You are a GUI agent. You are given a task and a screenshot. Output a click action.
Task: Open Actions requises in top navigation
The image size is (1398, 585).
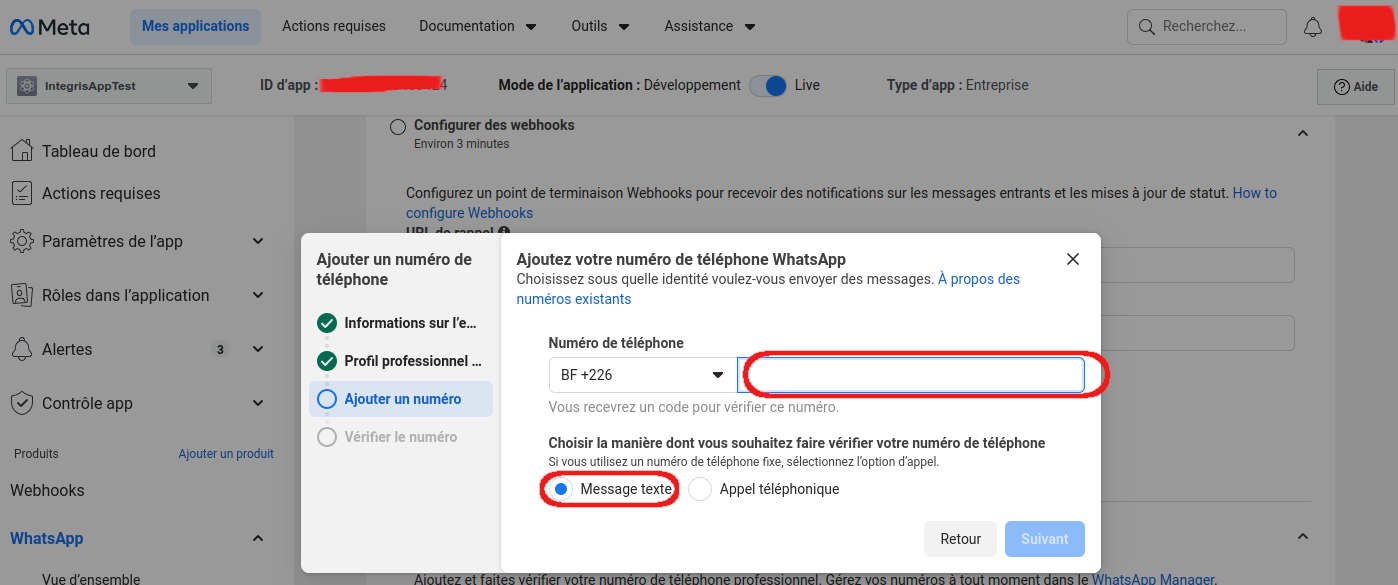[x=334, y=26]
